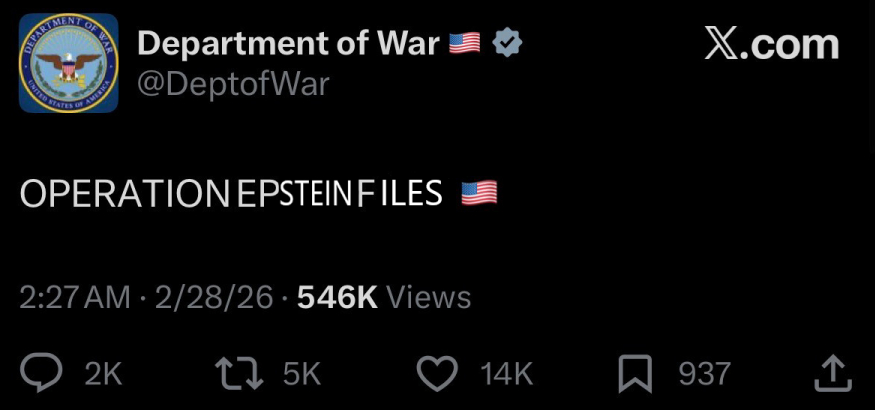
Task: Click the reply speech bubble icon
Action: coord(43,374)
